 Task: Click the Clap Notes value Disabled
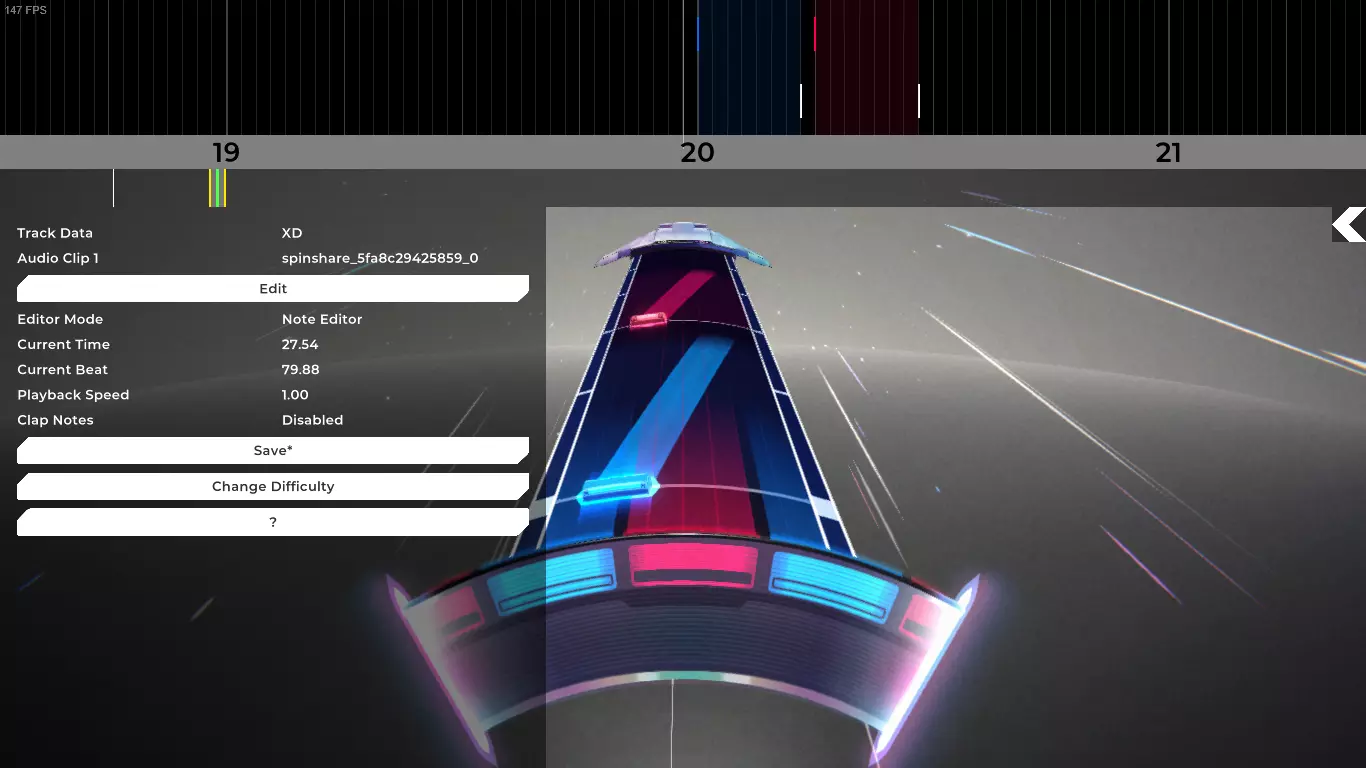(312, 420)
